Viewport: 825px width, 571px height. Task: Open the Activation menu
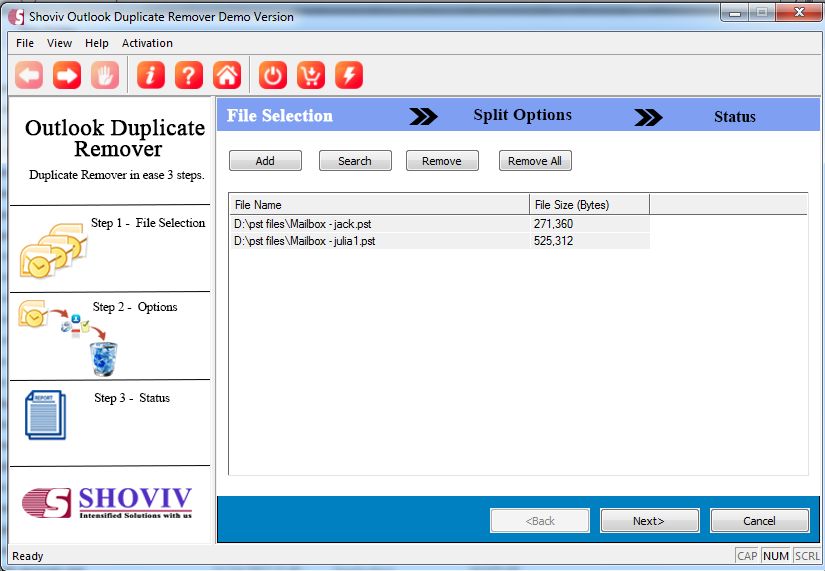147,43
